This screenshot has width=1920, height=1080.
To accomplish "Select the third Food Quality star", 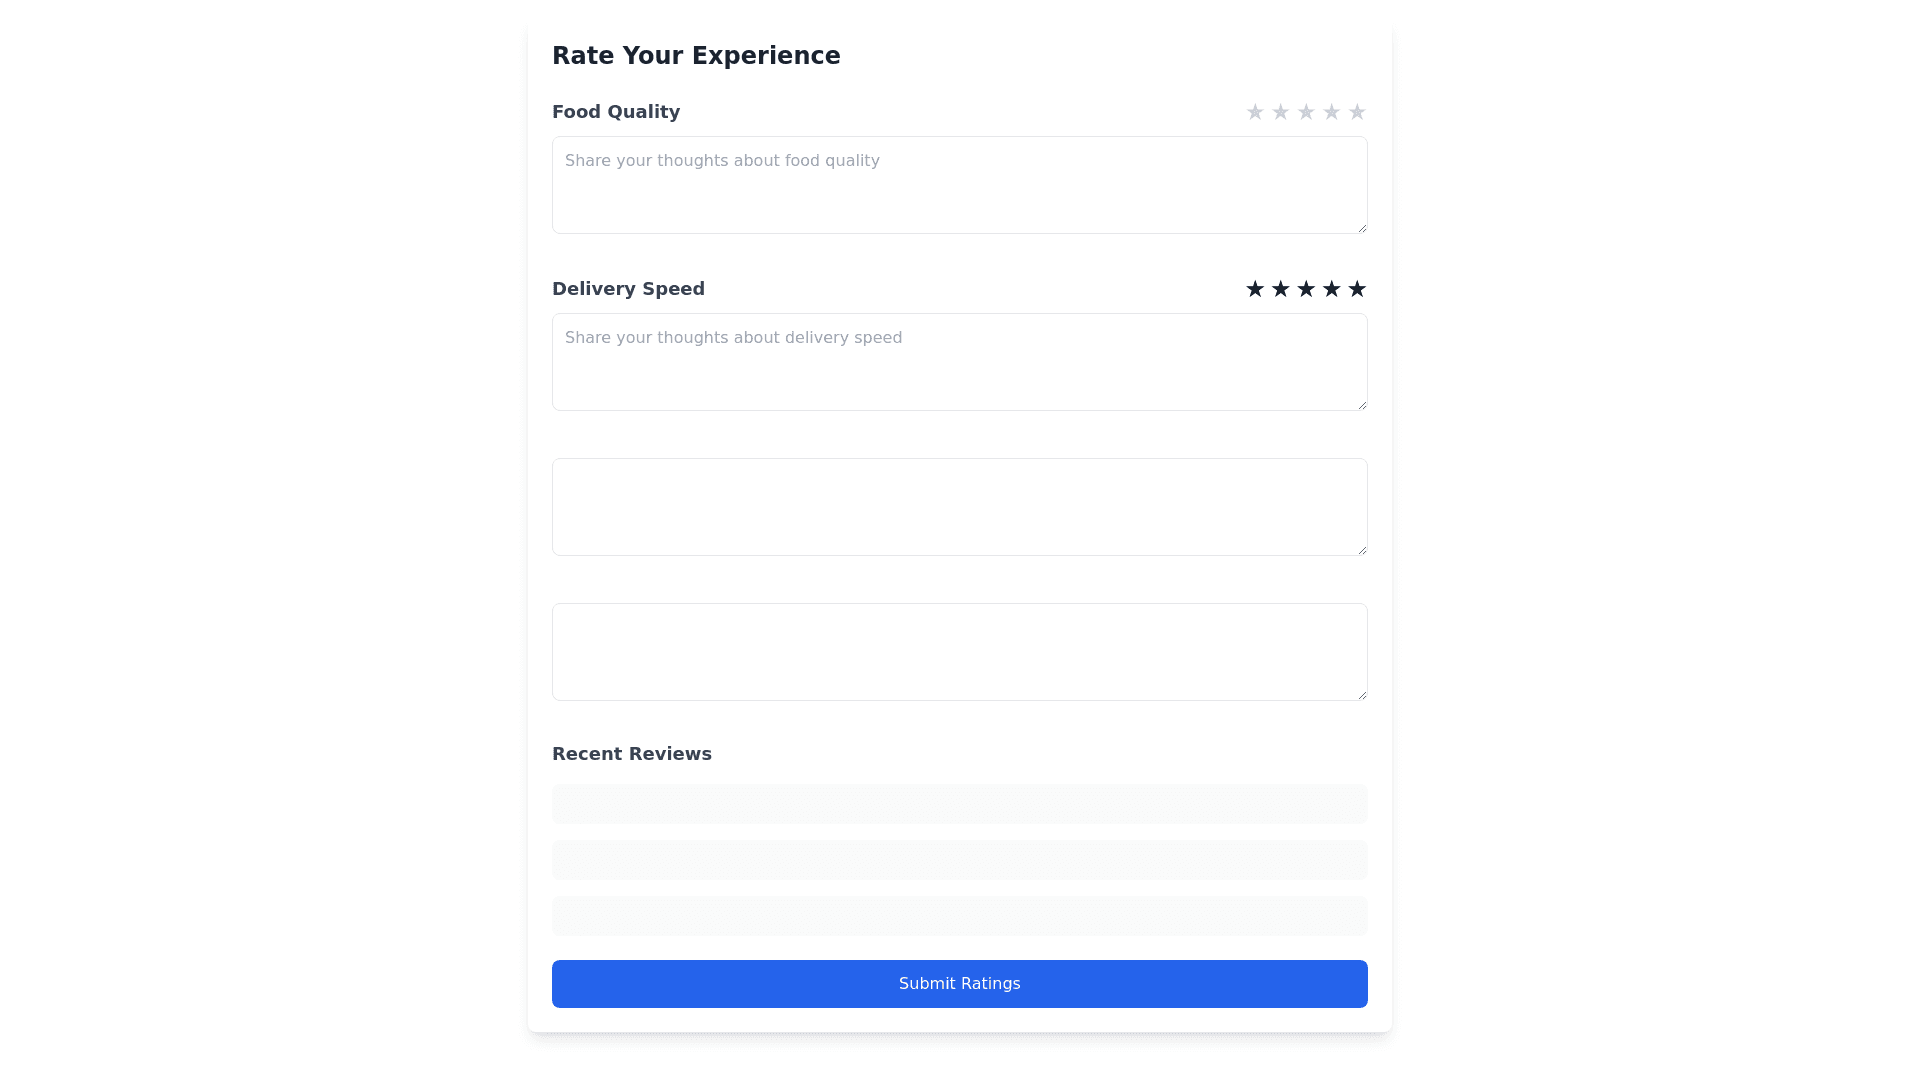I will point(1306,112).
